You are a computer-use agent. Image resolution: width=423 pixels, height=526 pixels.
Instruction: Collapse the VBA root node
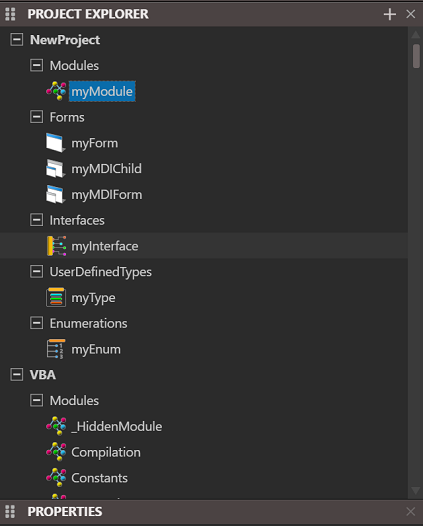(16, 374)
